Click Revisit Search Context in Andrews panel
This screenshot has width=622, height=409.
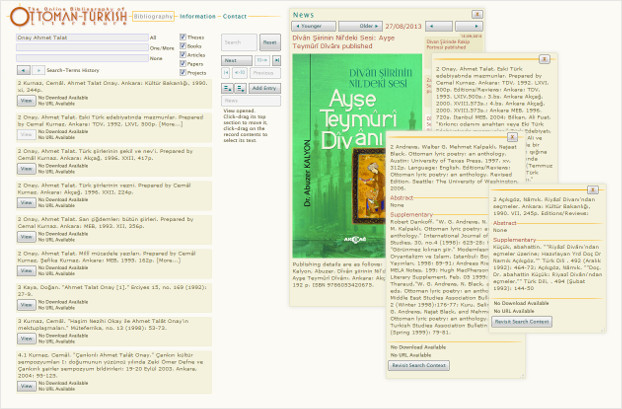tap(419, 365)
